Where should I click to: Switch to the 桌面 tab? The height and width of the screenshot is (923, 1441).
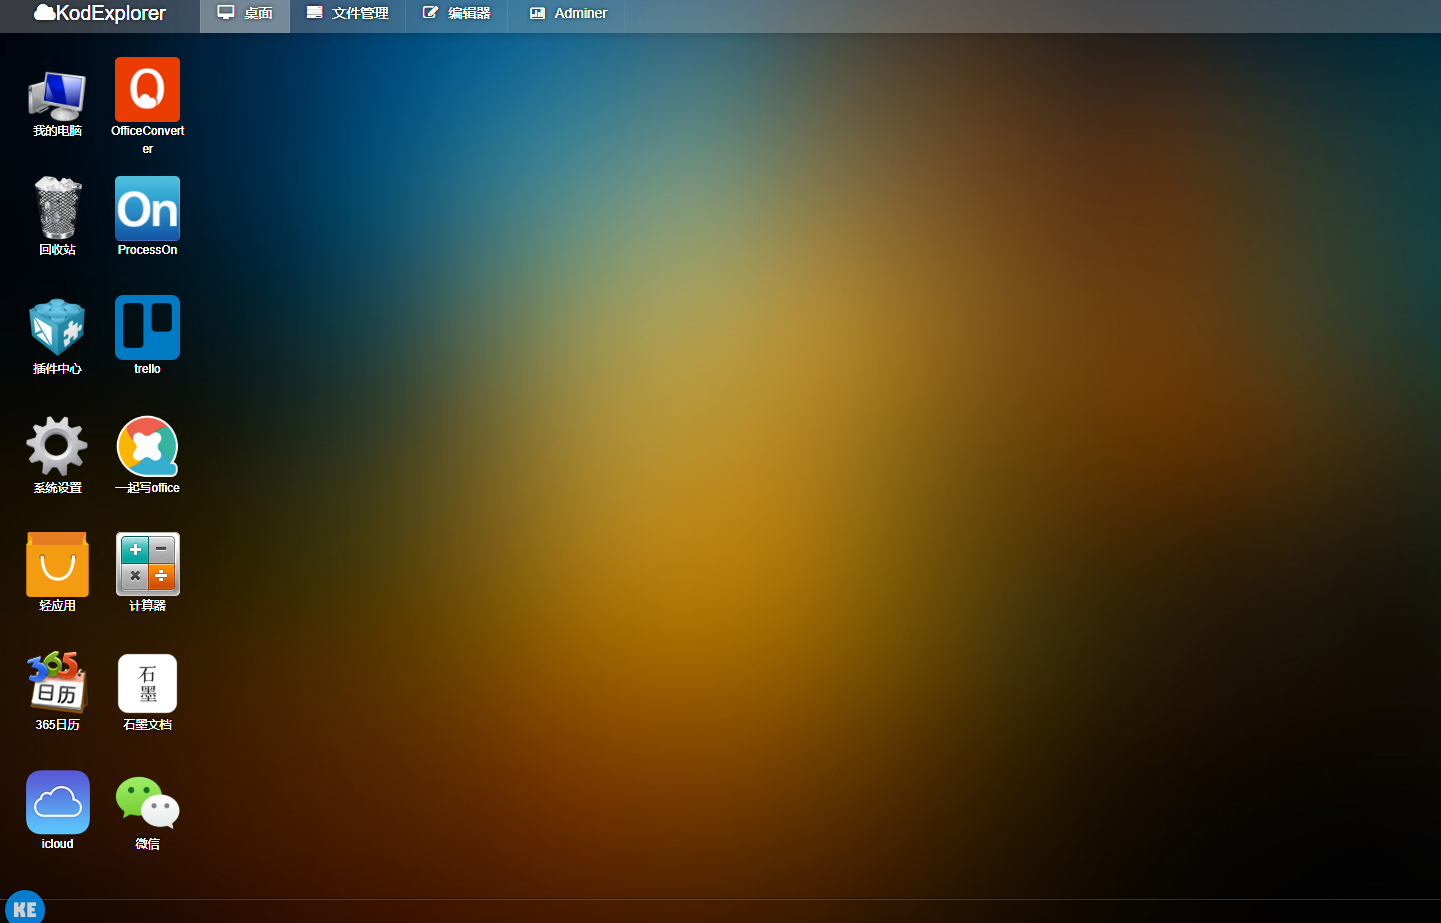coord(245,14)
